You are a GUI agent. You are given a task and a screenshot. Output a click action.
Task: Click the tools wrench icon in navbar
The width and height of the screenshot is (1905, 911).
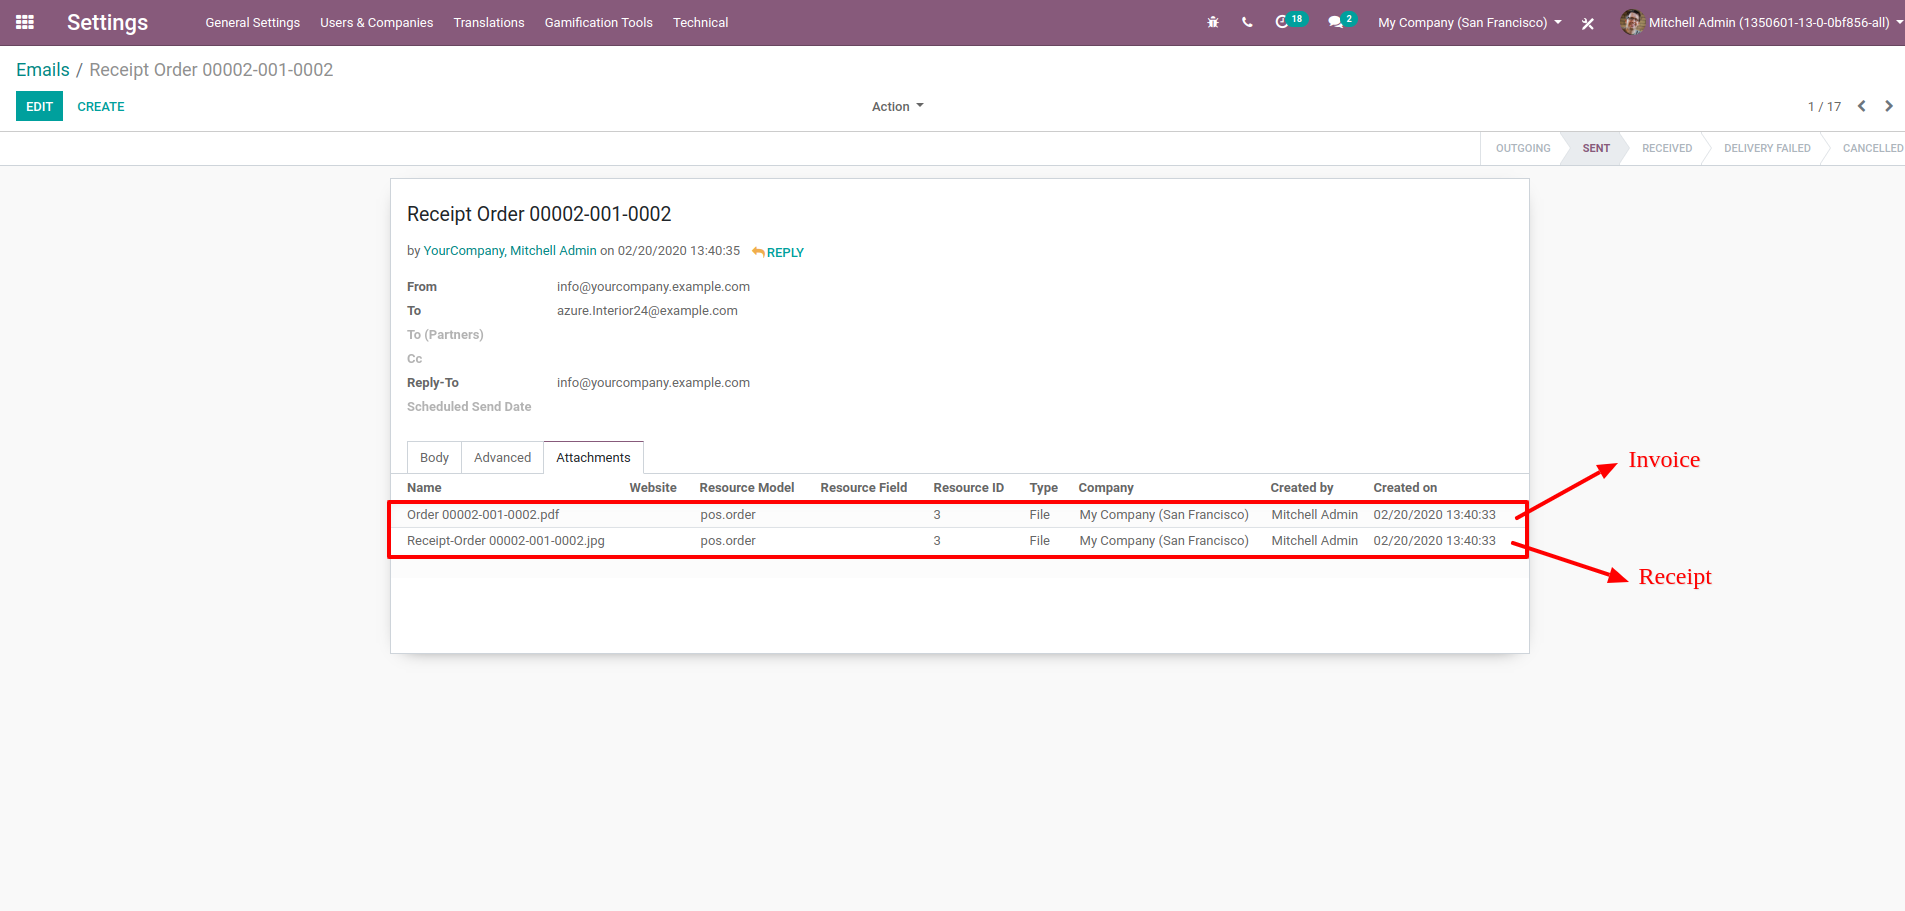[1587, 23]
